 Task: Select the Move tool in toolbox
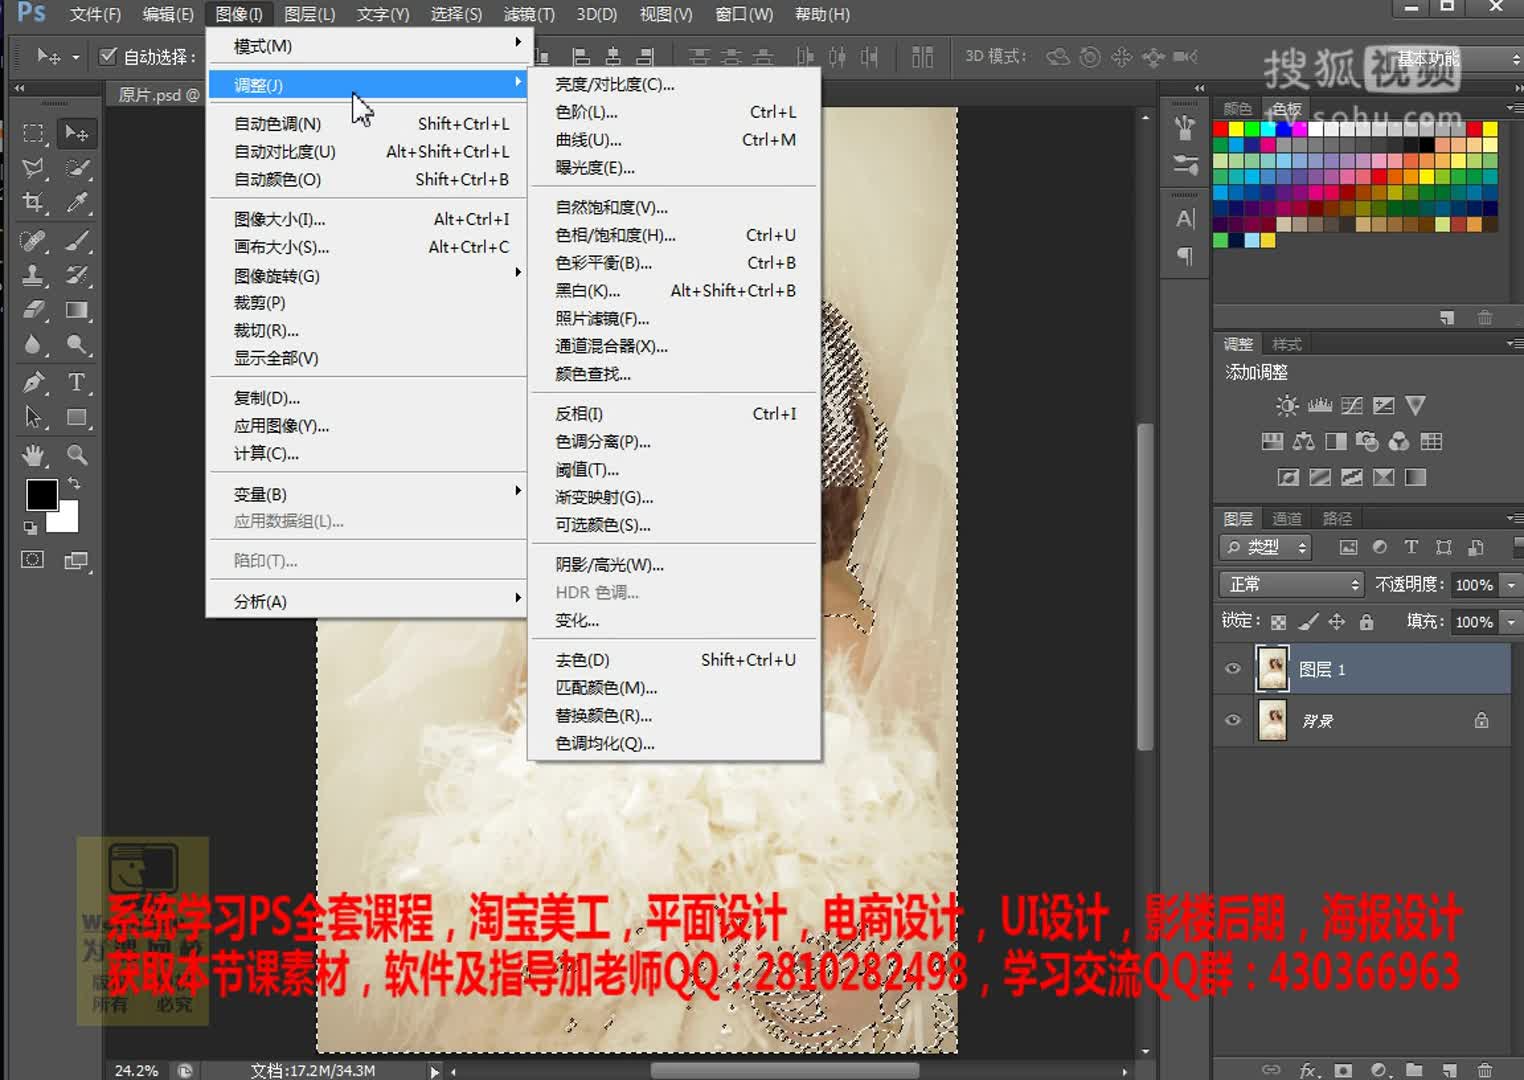pyautogui.click(x=77, y=133)
